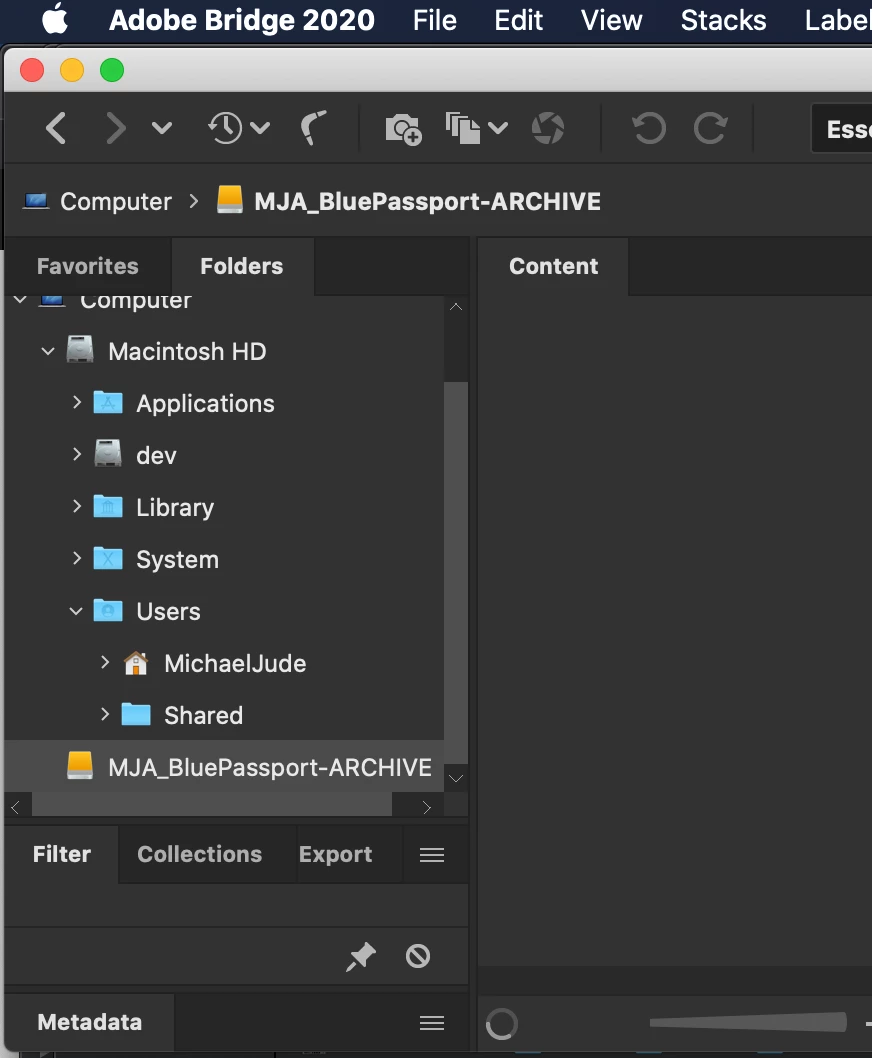This screenshot has height=1058, width=872.
Task: Open the View menu
Action: pyautogui.click(x=611, y=20)
